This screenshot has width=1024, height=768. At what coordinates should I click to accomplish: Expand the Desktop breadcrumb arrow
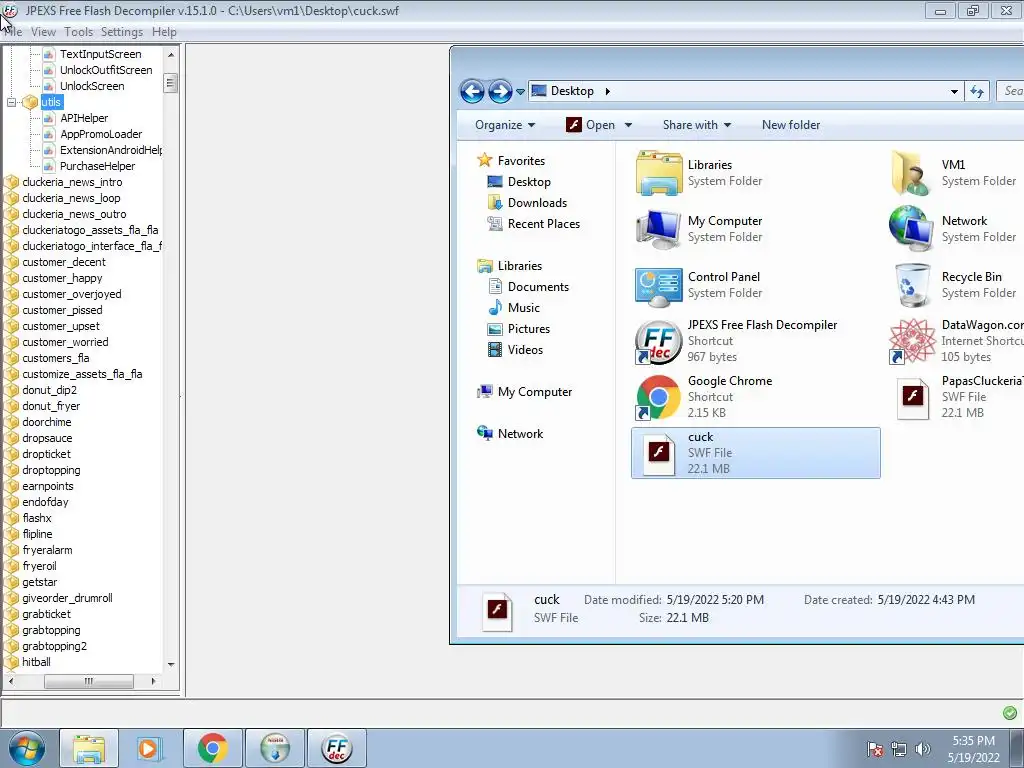click(x=607, y=91)
